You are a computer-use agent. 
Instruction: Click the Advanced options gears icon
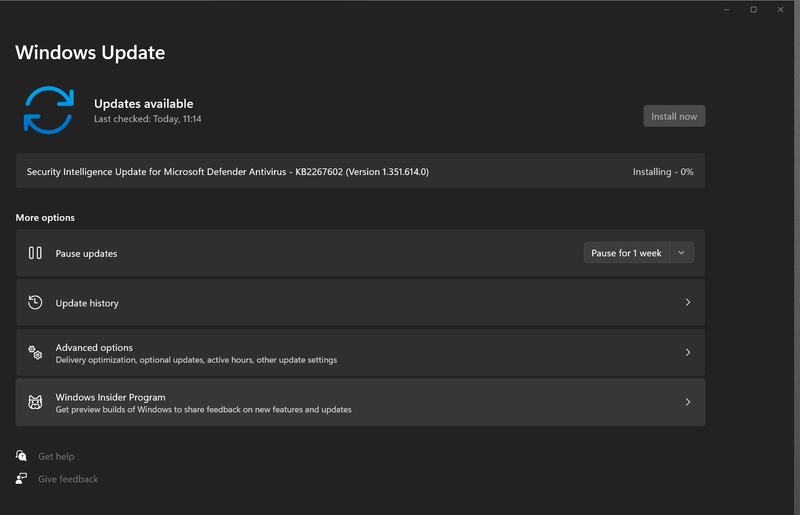tap(35, 353)
